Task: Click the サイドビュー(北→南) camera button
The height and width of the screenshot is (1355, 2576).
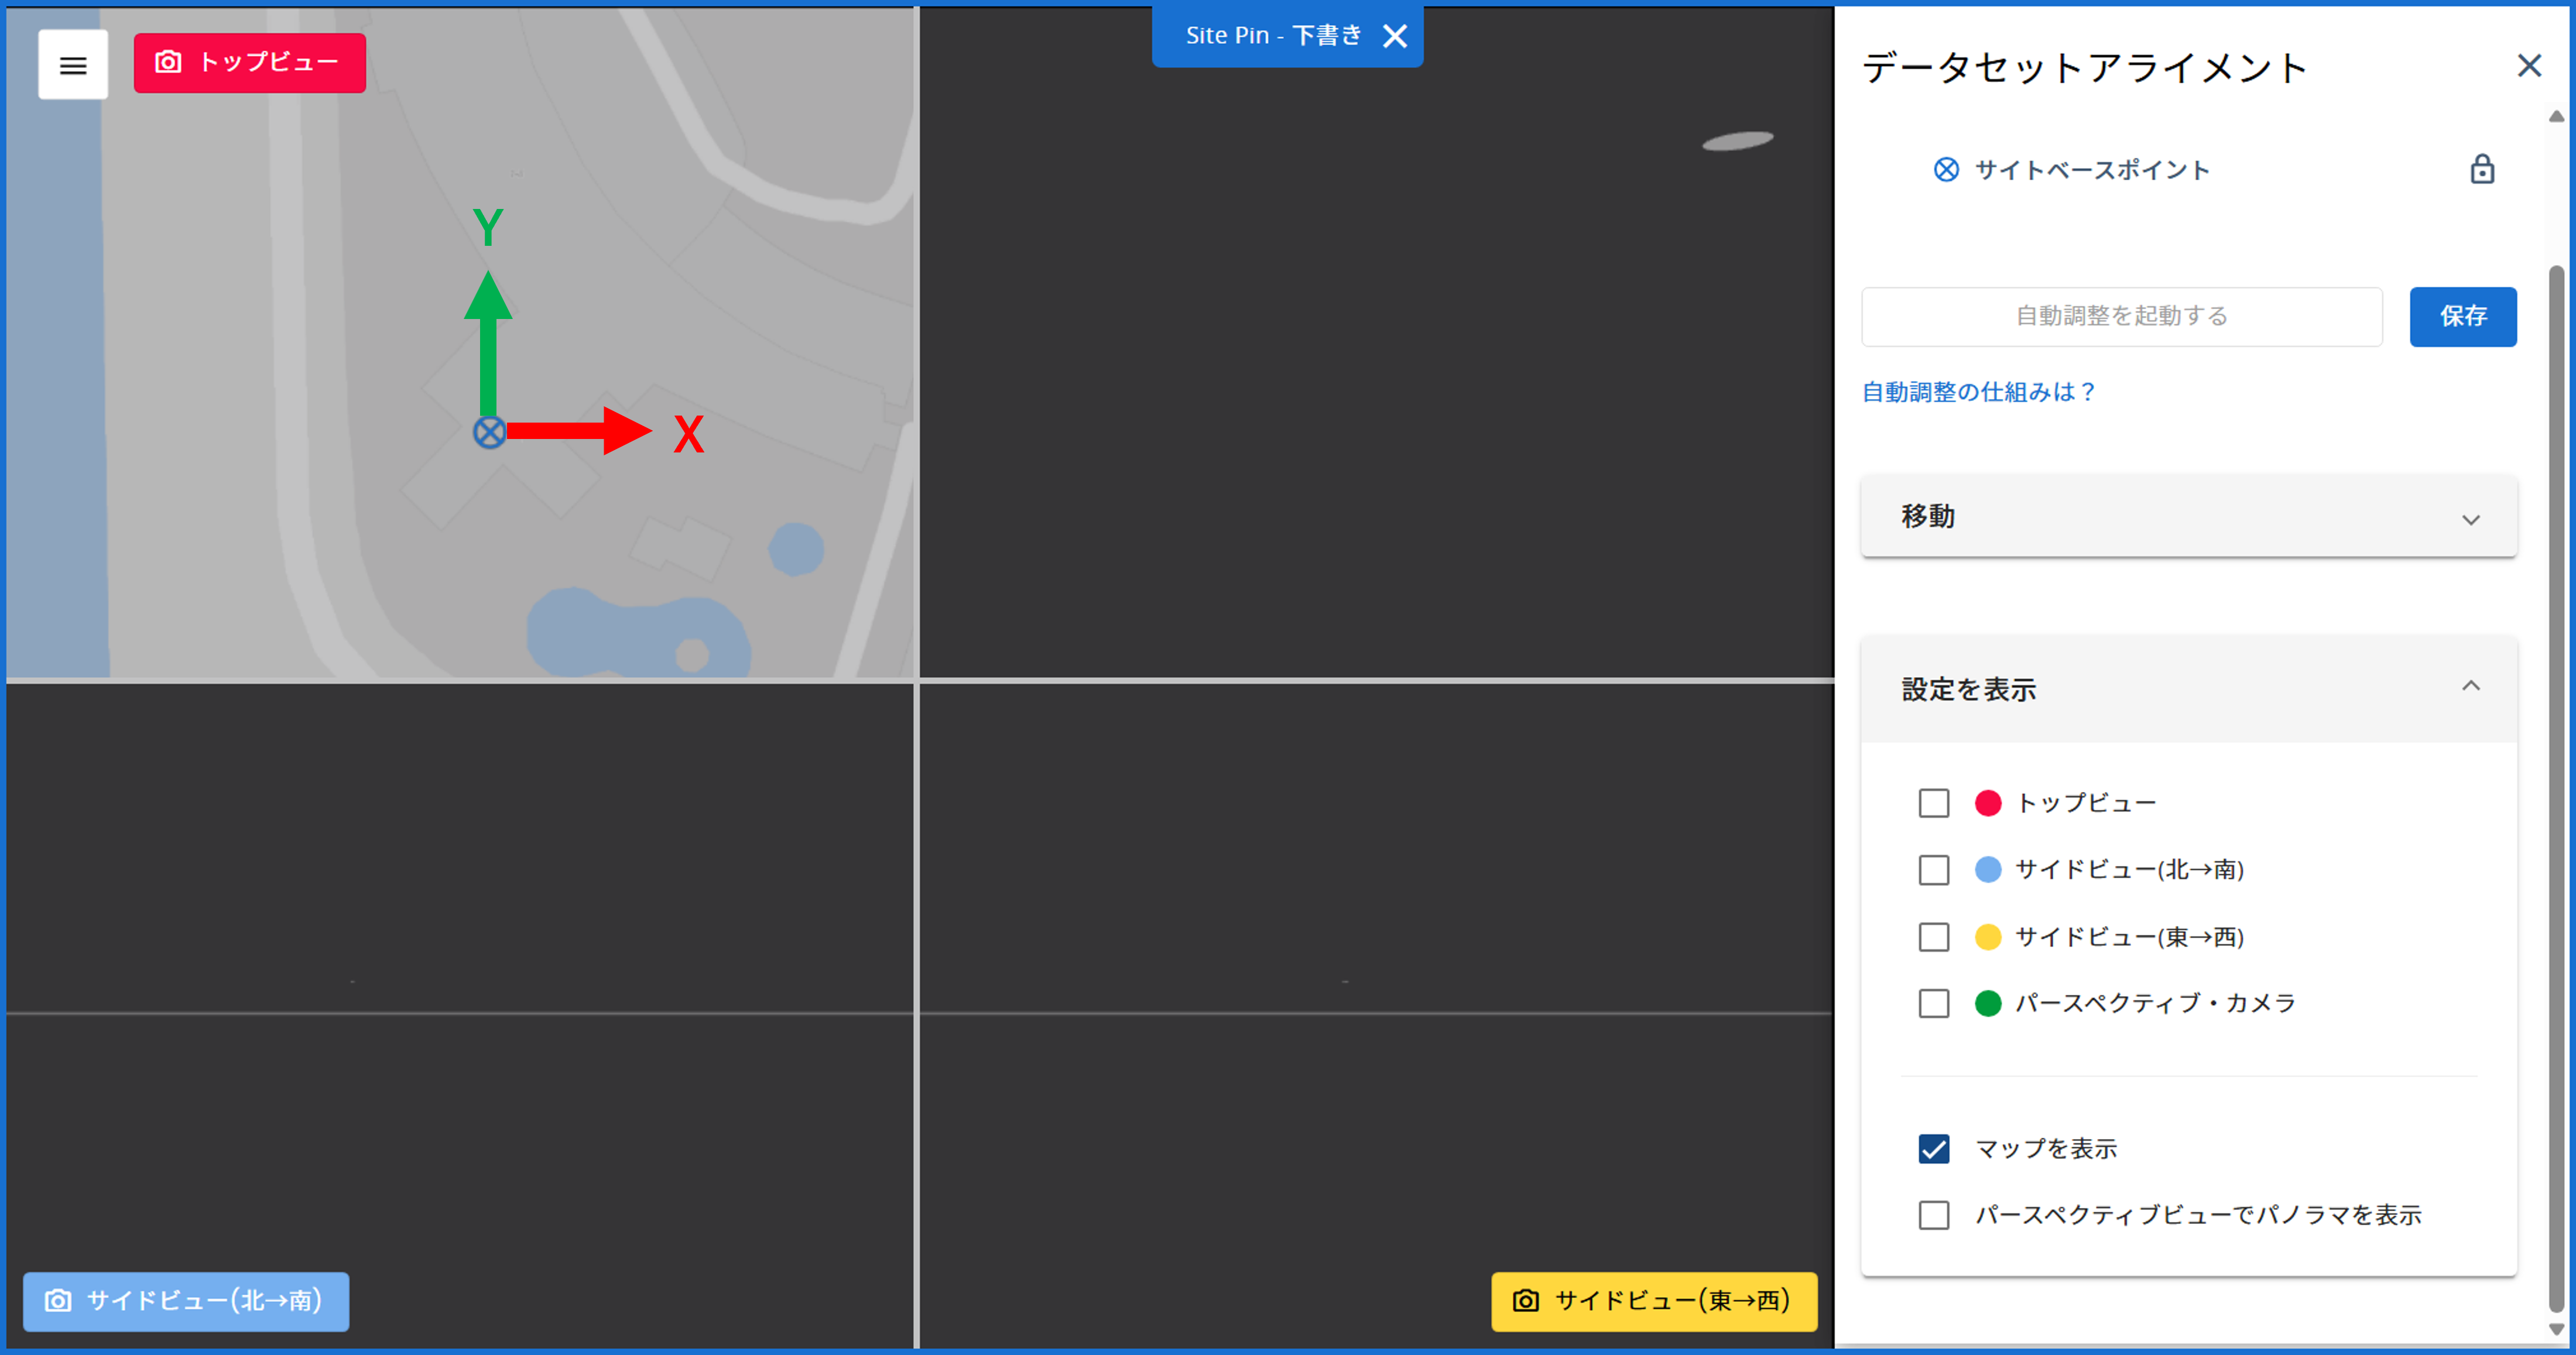Action: (x=186, y=1301)
